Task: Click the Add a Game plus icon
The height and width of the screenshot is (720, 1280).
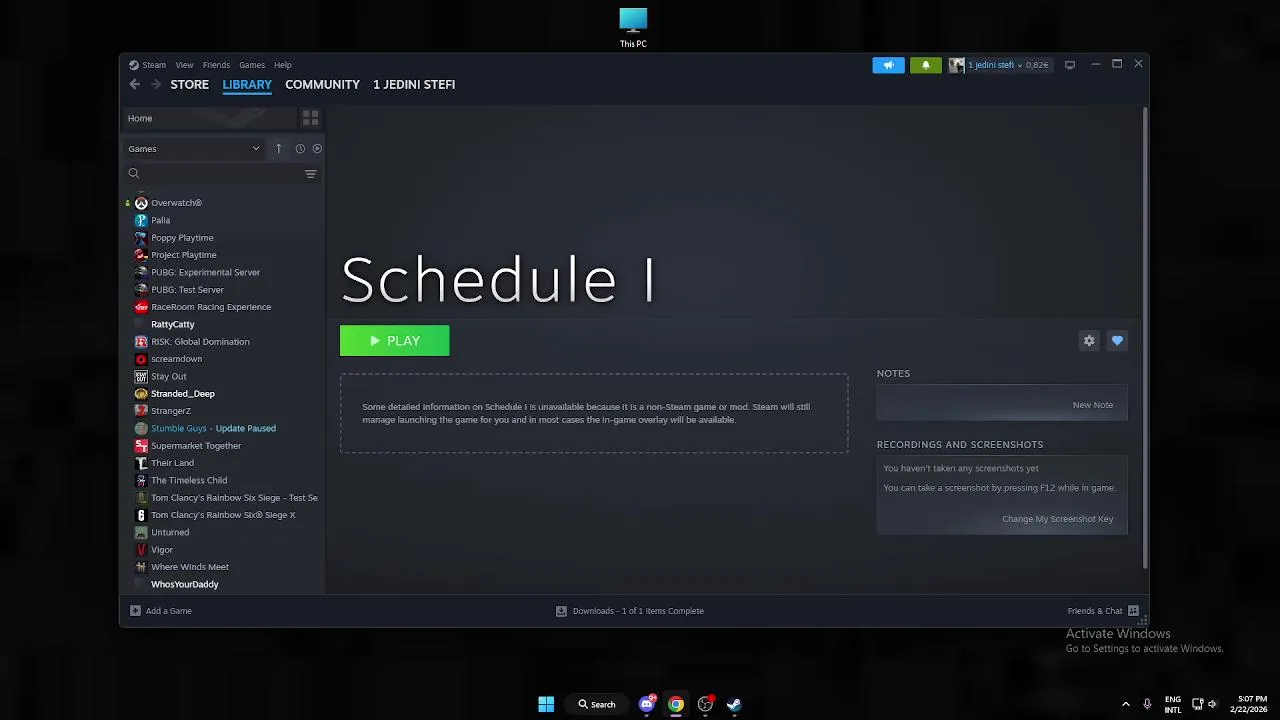Action: [135, 611]
